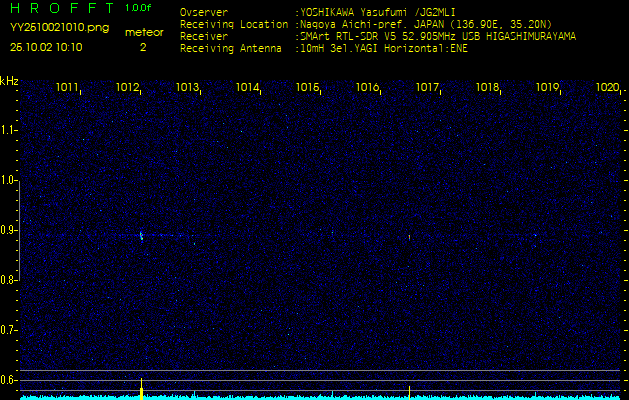Click the 25.10.02 10:10 timestamp
The width and height of the screenshot is (629, 400).
click(46, 47)
